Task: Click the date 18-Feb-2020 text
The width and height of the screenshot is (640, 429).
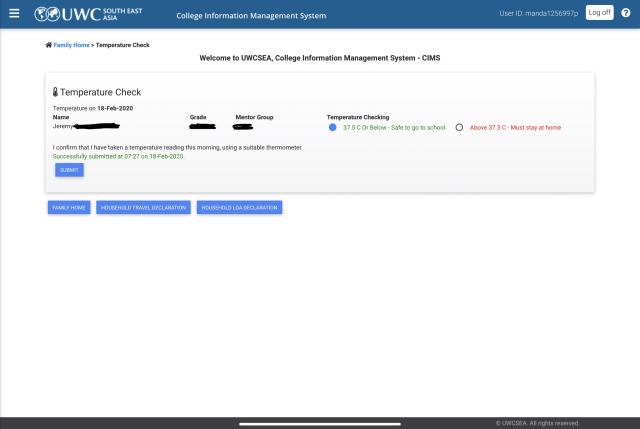Action: 115,108
